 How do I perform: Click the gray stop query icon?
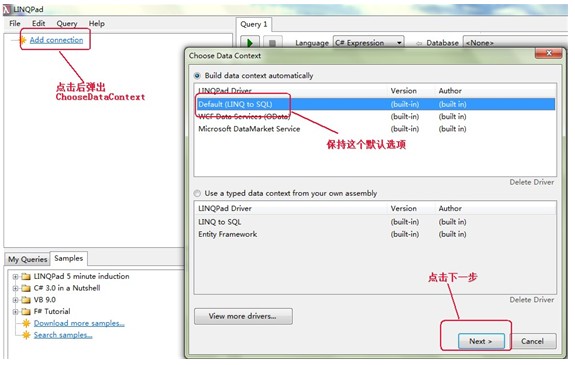click(272, 43)
